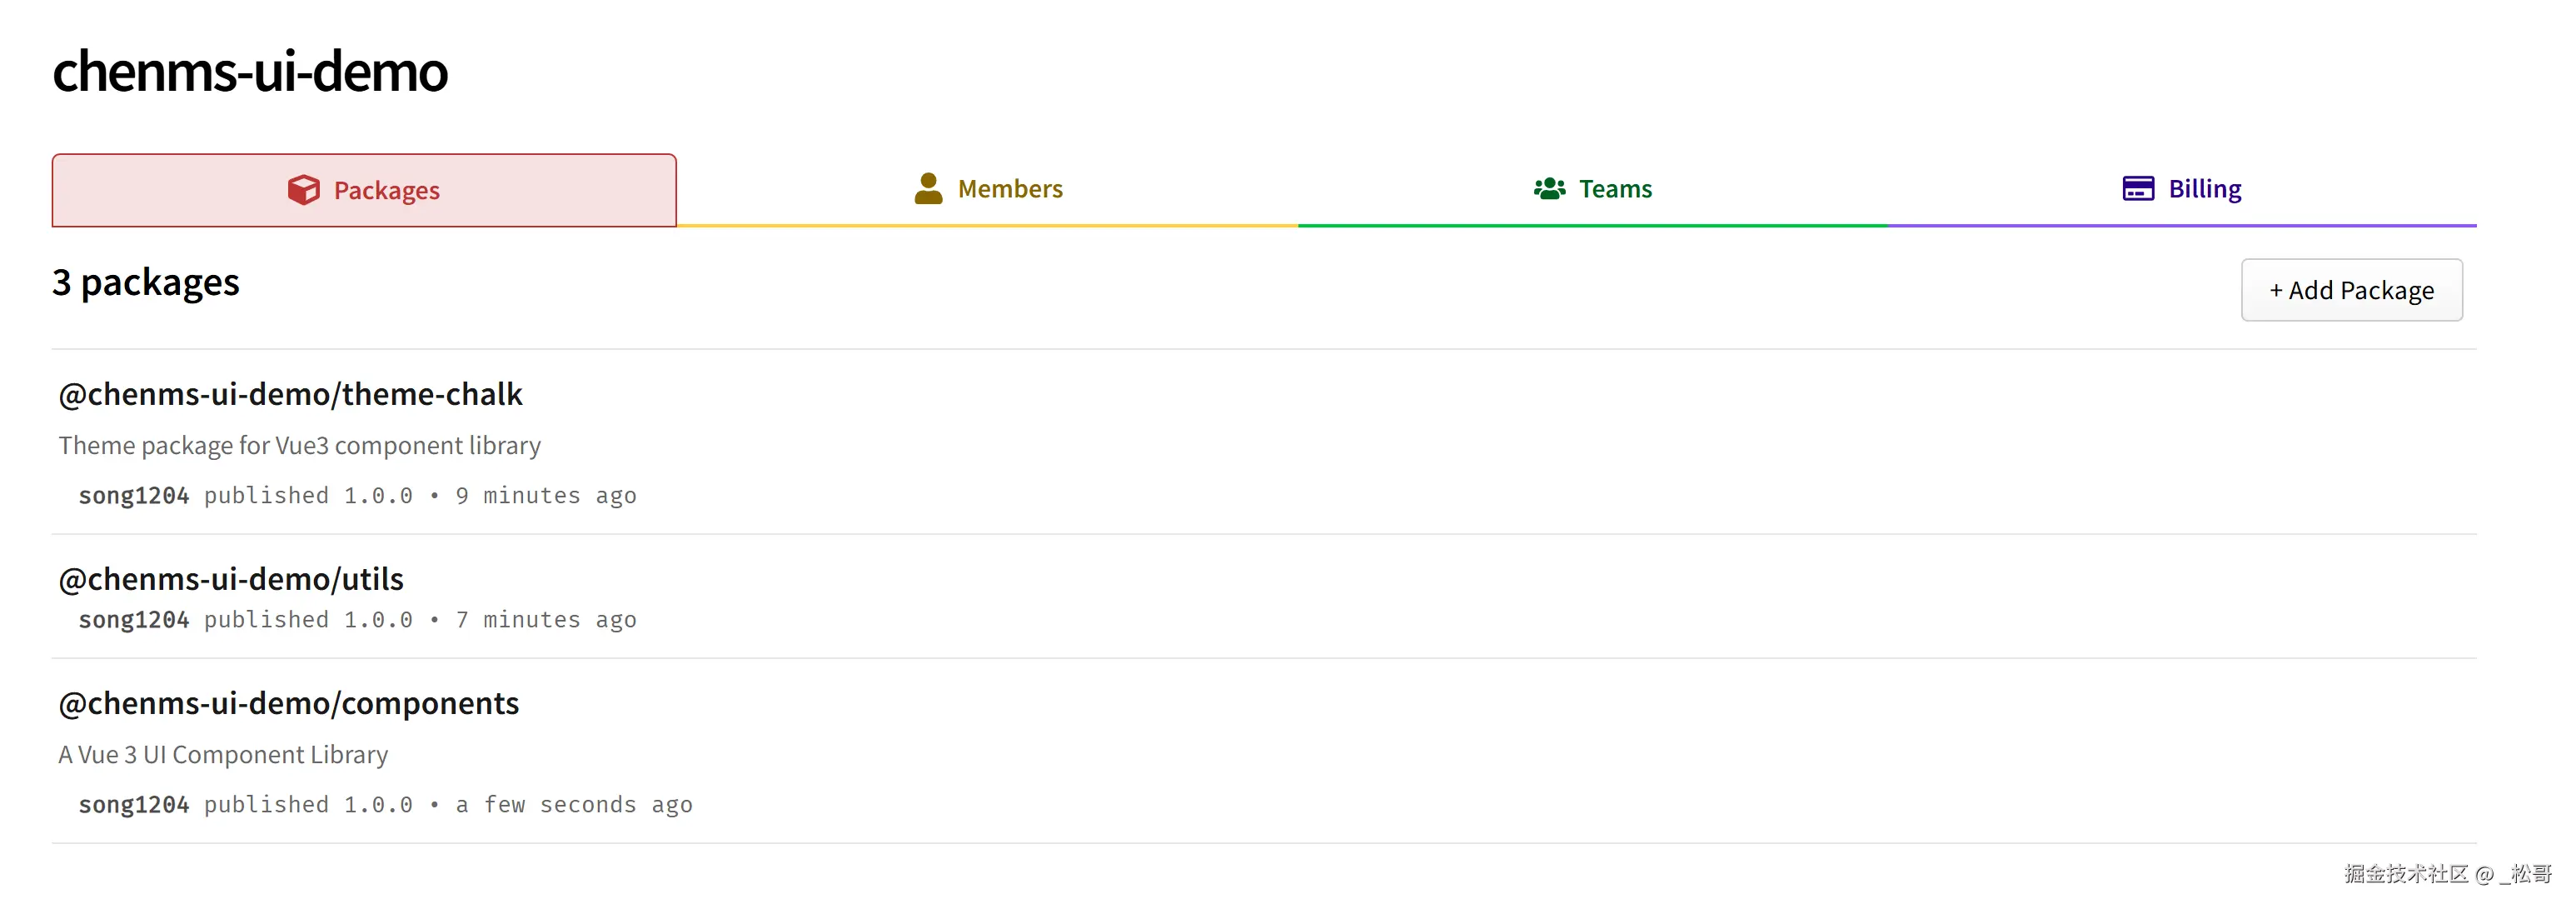Click song1204 publisher under components package

click(x=134, y=805)
